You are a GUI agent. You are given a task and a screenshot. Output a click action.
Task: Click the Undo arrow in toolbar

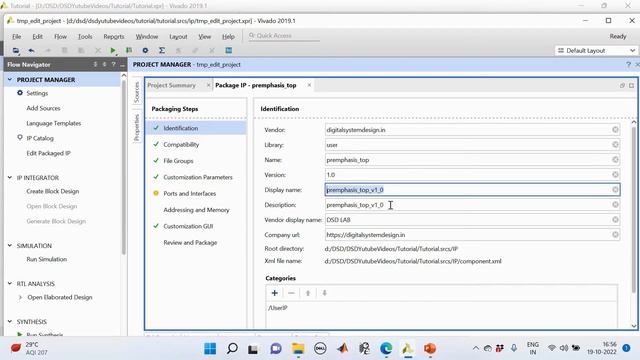pos(31,51)
